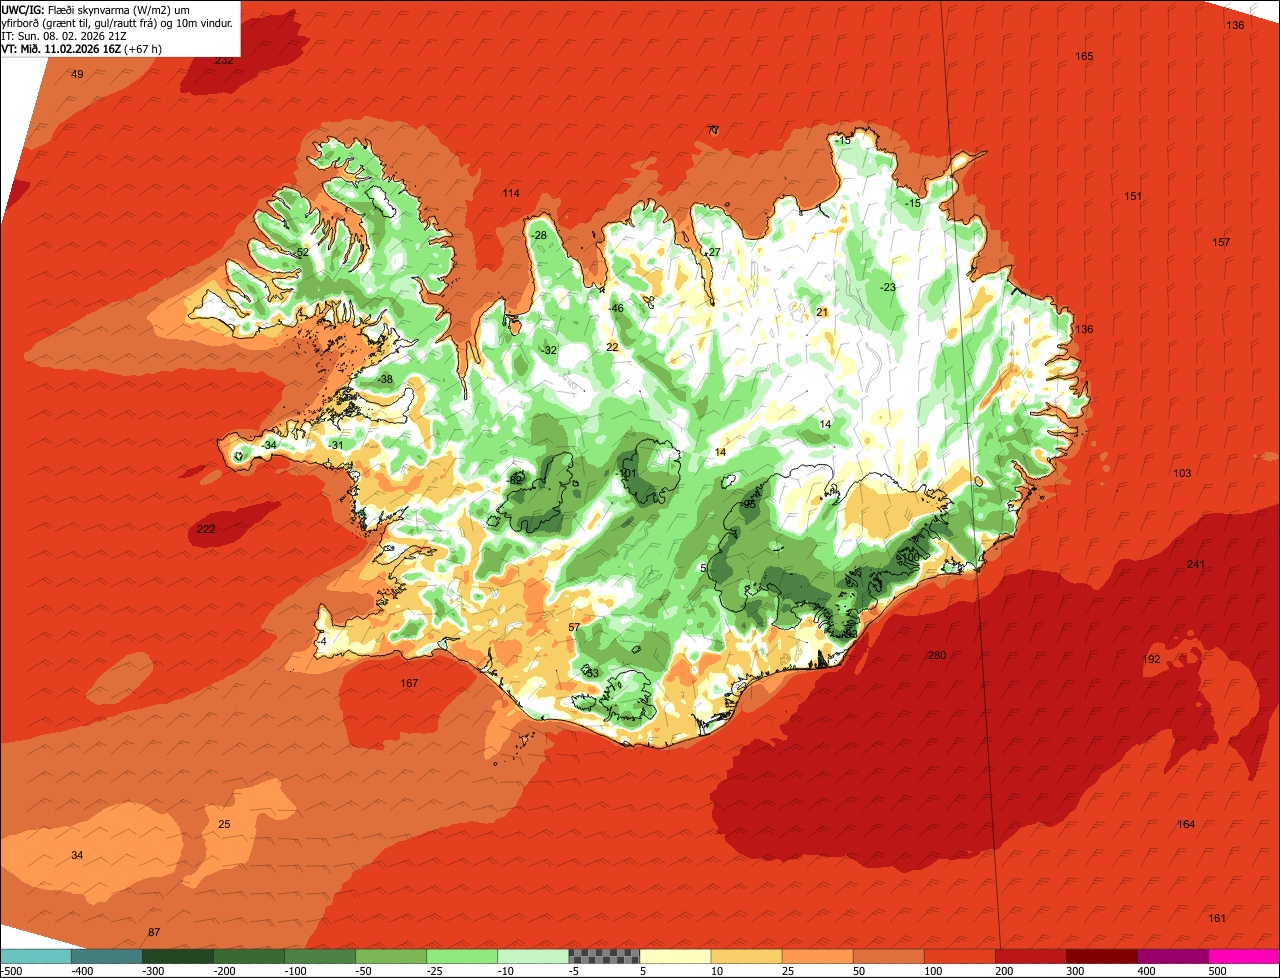Click the 22 flux value on the map
1280x978 pixels.
612,347
